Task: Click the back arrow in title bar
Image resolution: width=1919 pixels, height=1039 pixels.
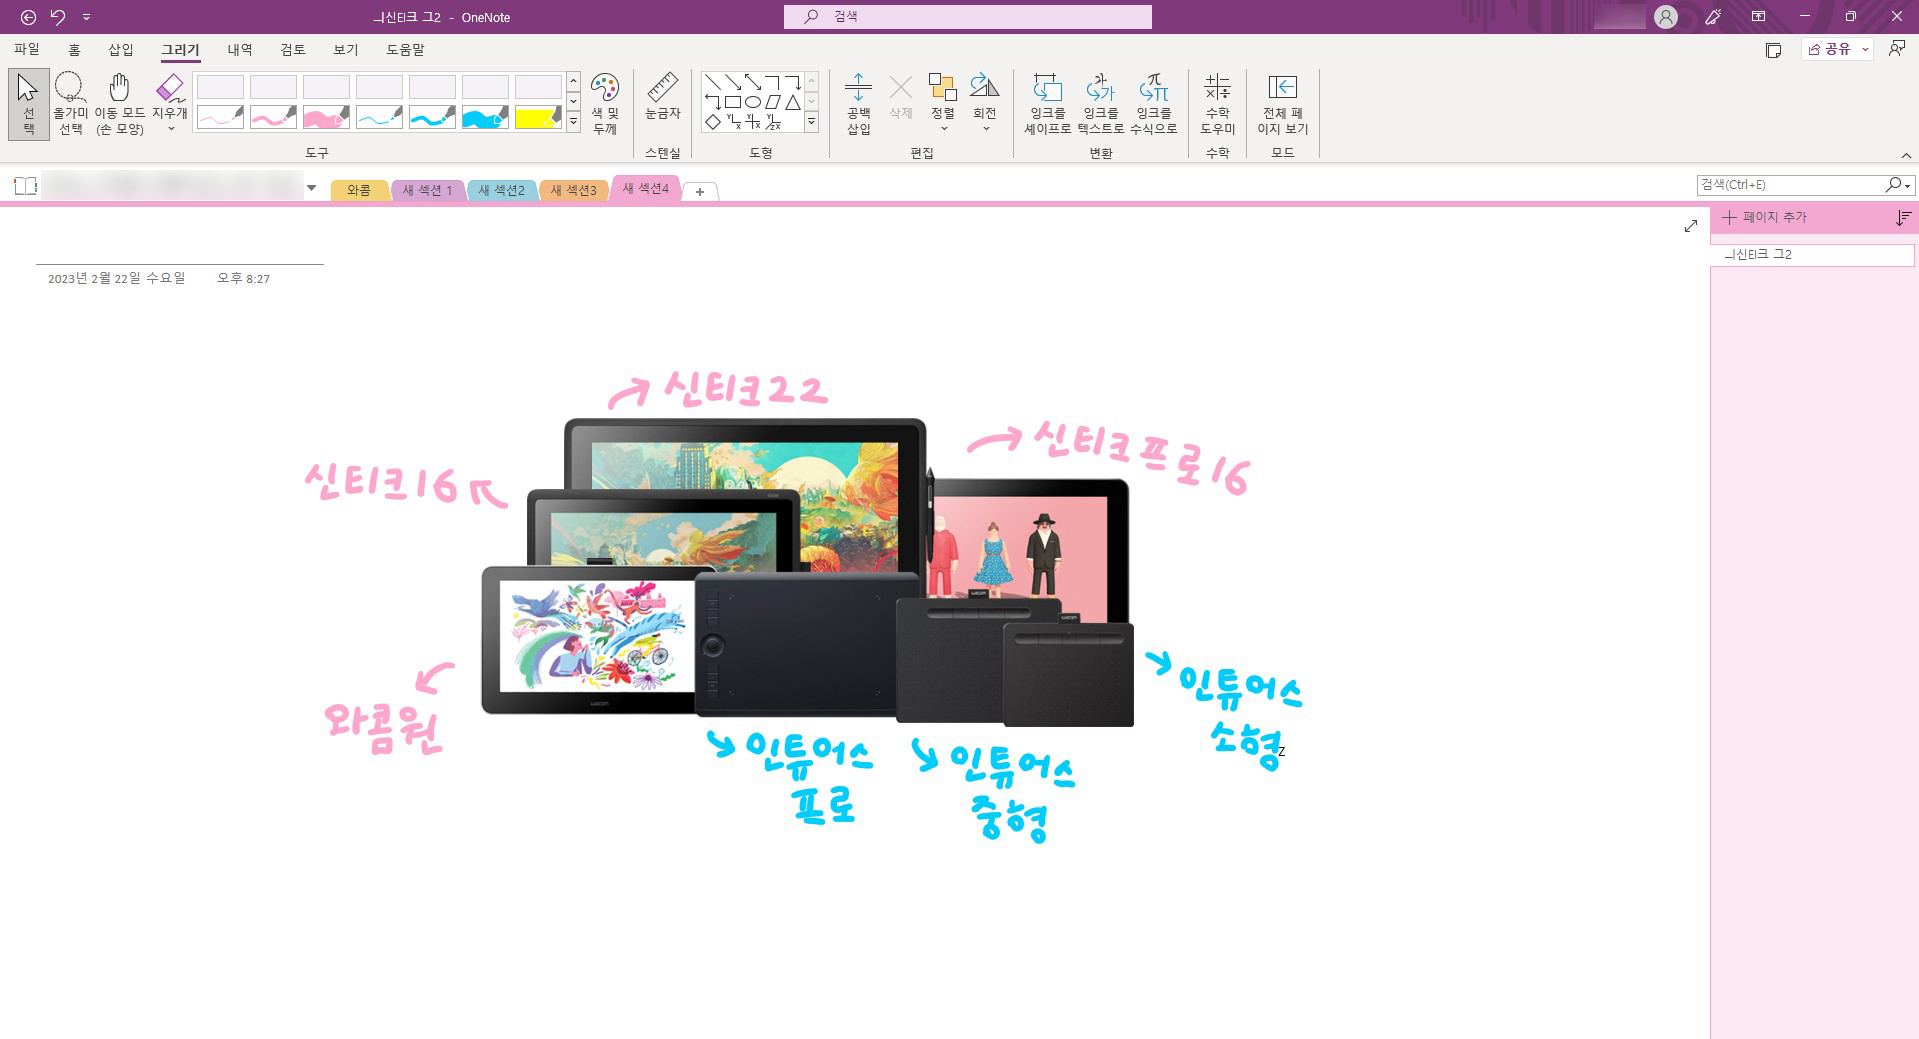Action: coord(28,17)
